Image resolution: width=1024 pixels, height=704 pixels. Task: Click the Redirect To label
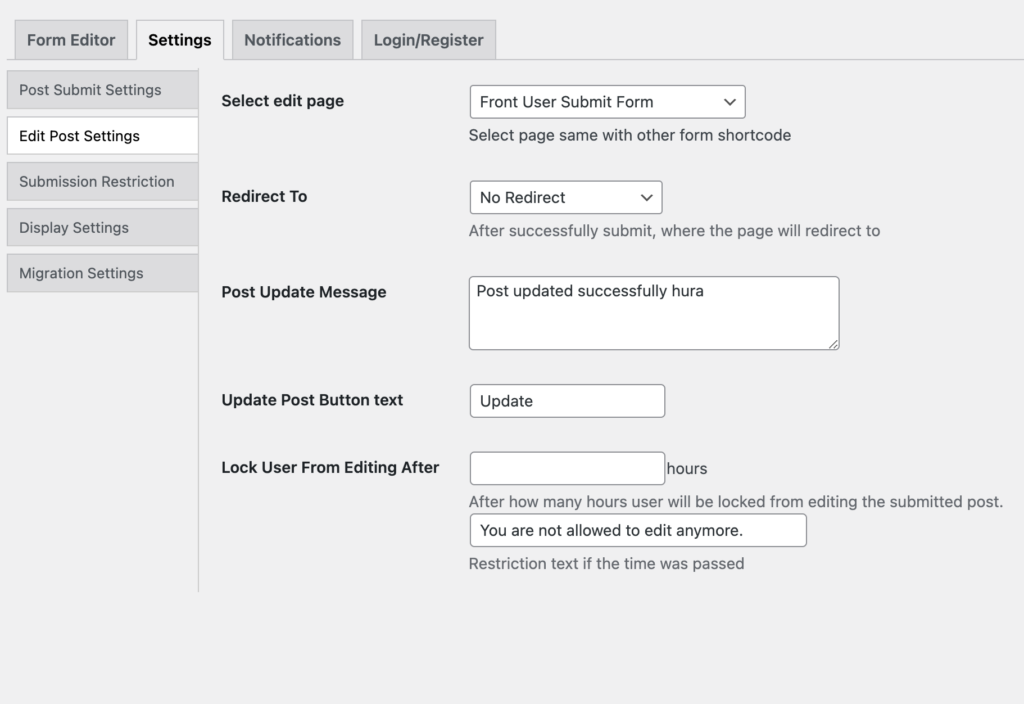tap(264, 196)
